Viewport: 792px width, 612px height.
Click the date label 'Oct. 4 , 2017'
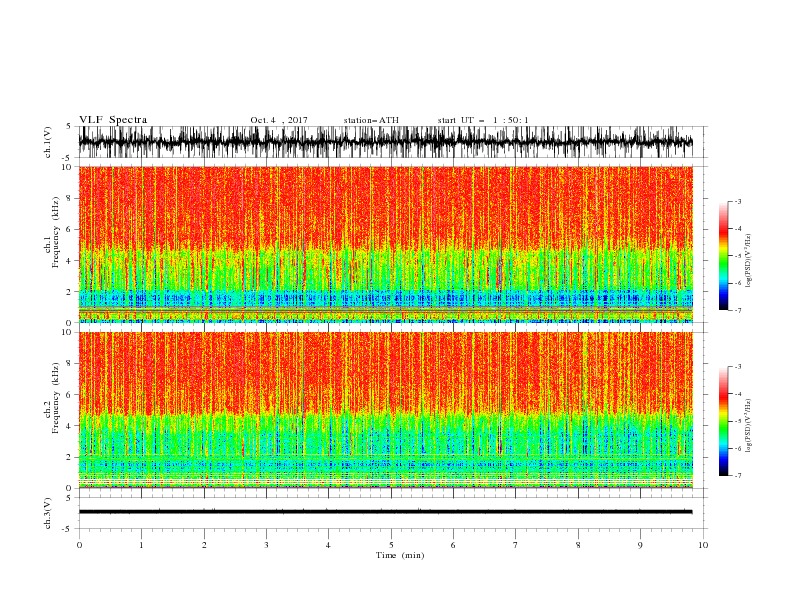click(279, 120)
